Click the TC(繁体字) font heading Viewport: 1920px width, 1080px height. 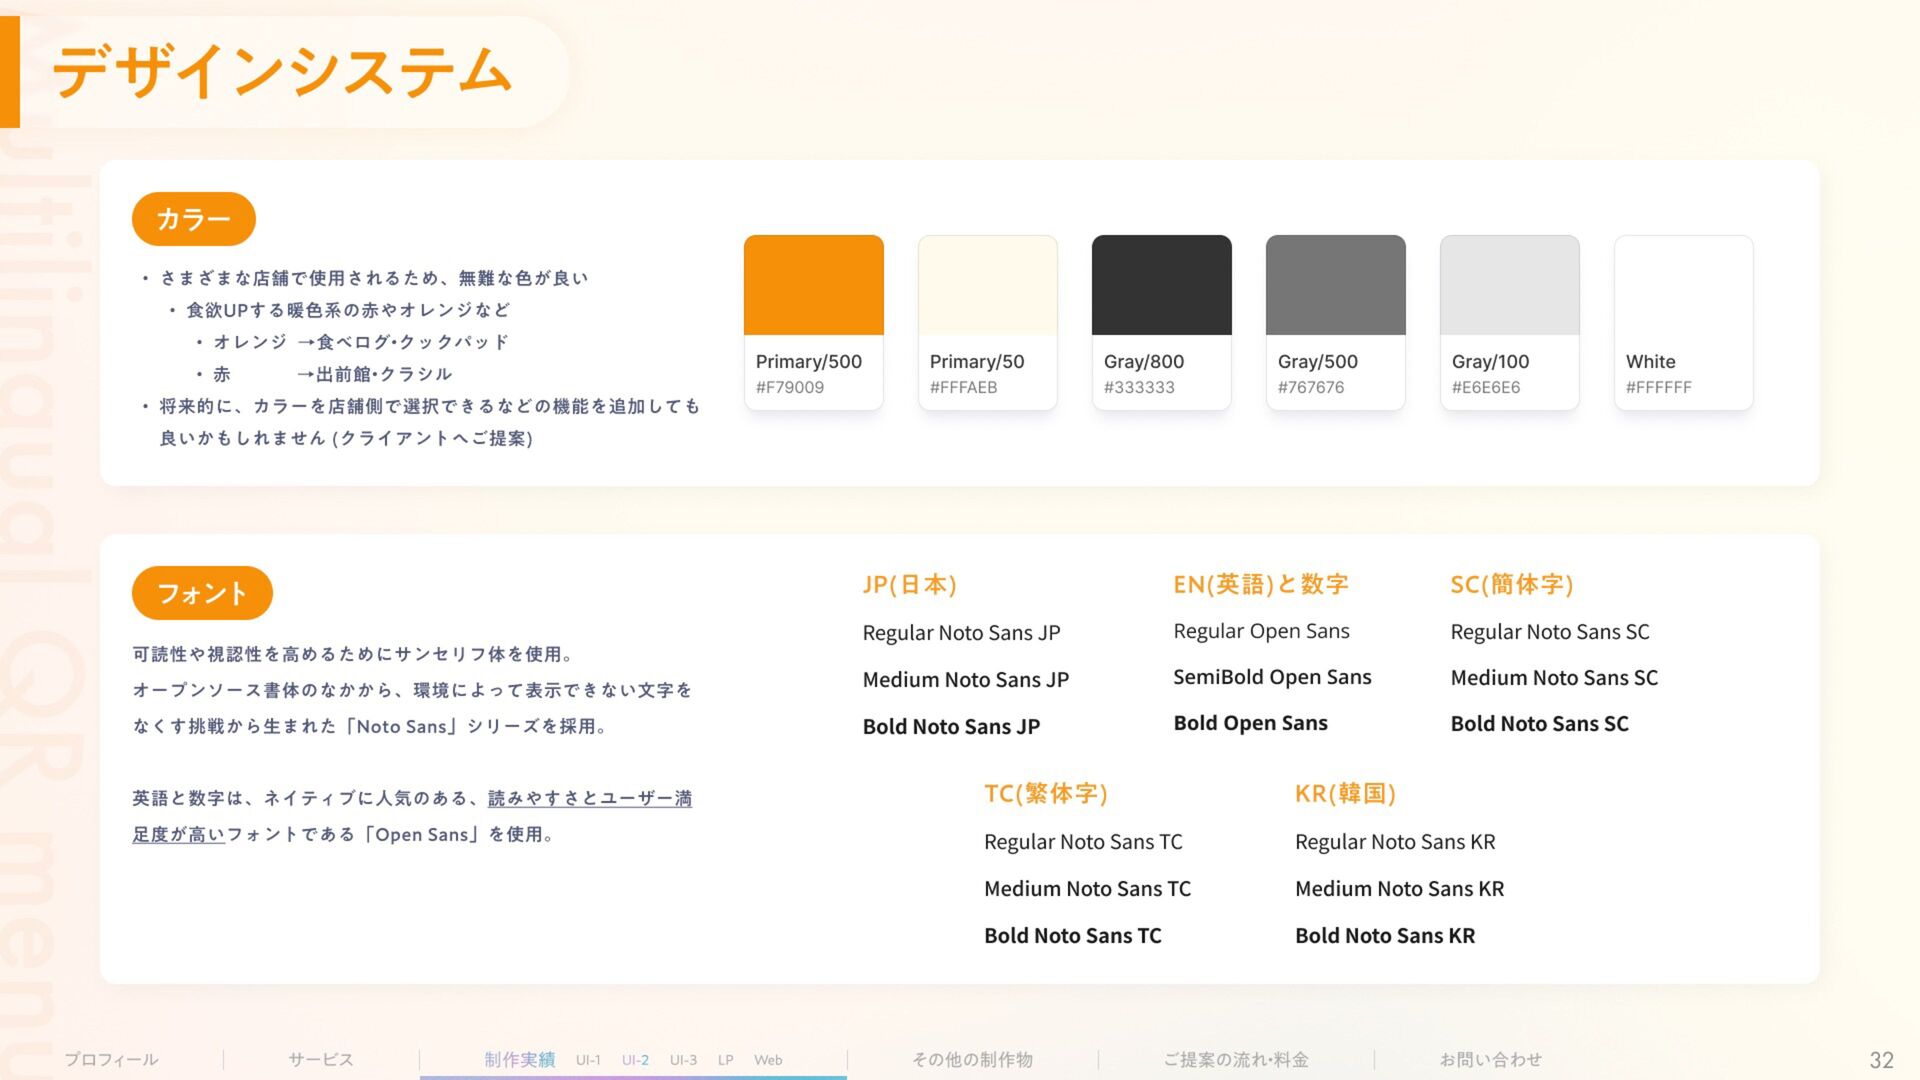1046,793
